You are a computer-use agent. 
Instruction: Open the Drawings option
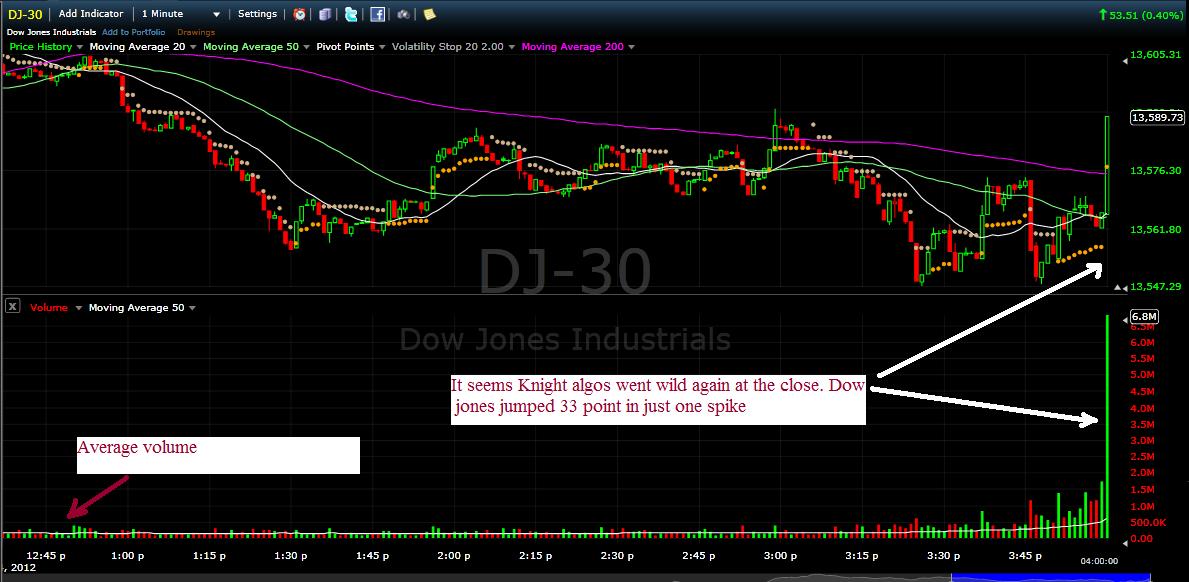[196, 31]
